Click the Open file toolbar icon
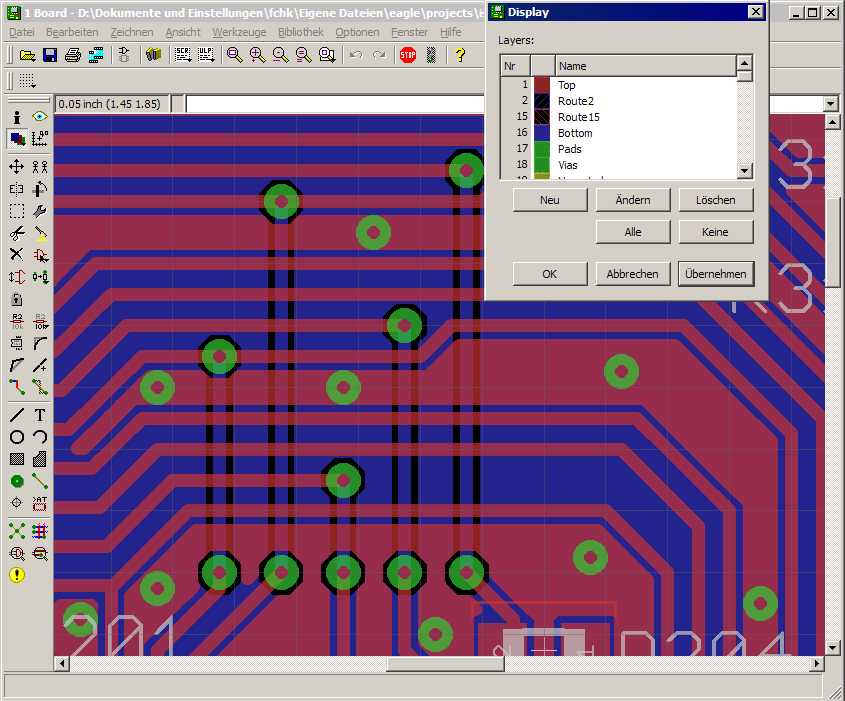 click(x=27, y=55)
